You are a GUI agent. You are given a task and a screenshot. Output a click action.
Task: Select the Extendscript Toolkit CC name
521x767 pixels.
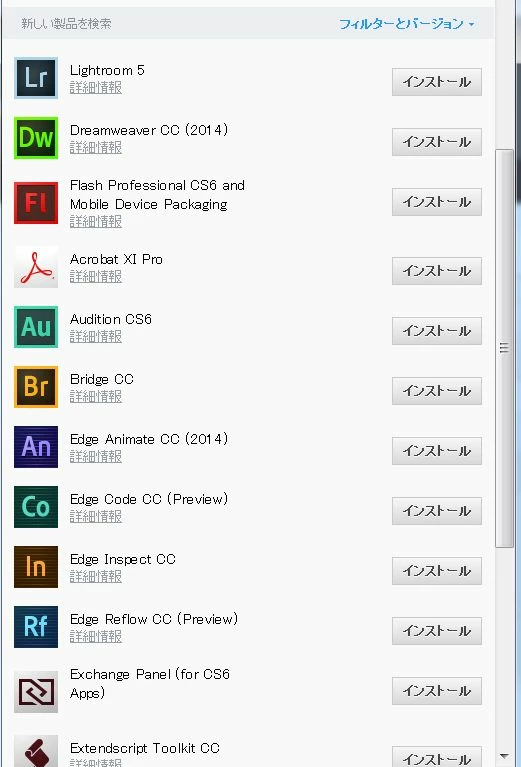[145, 748]
